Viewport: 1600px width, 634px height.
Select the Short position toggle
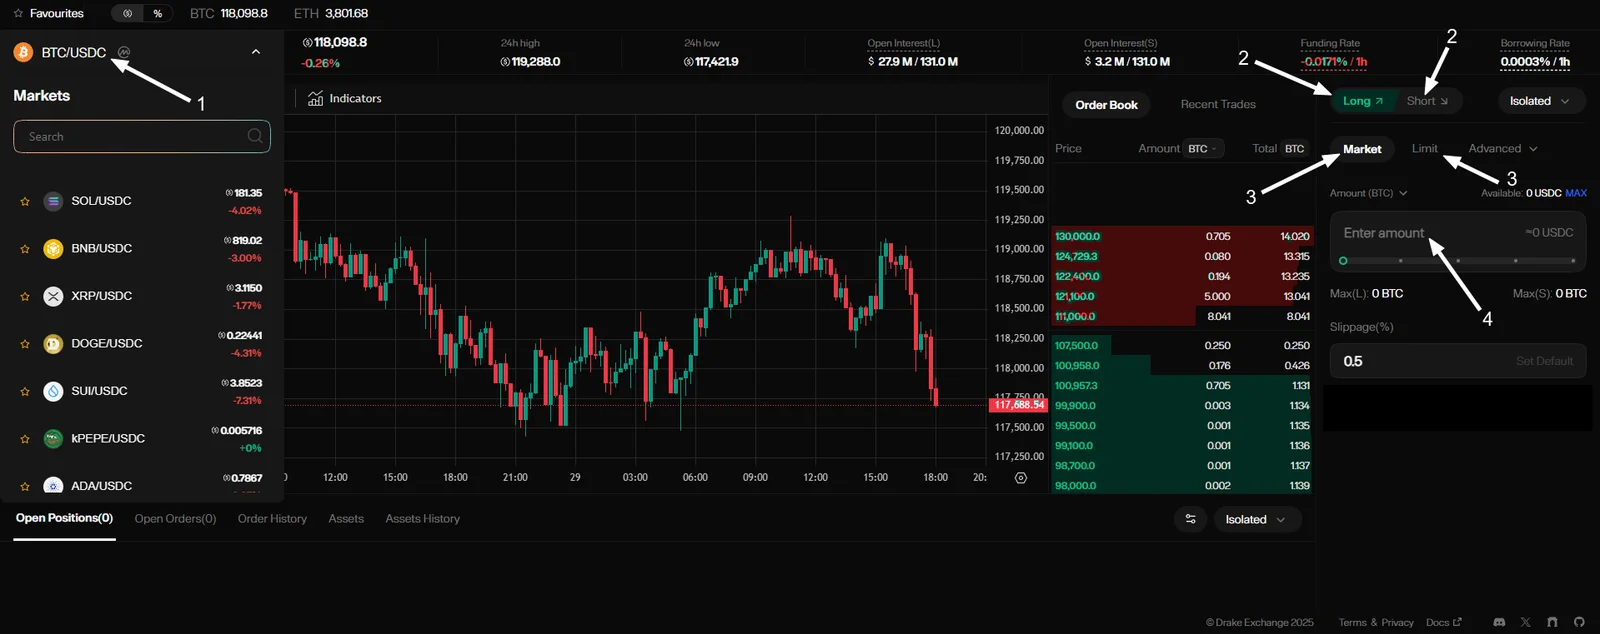tap(1427, 101)
